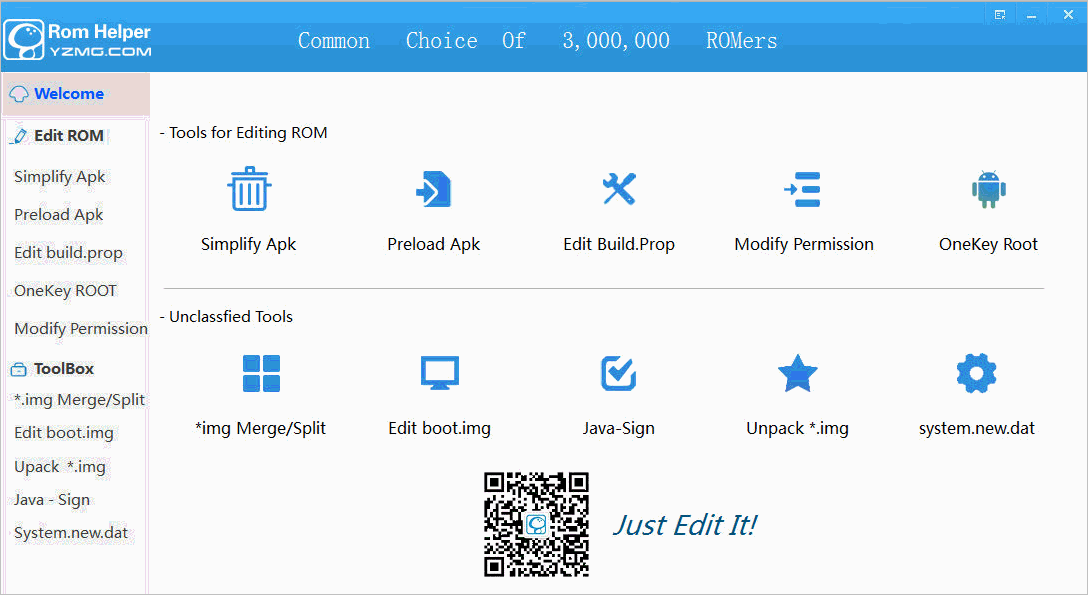The image size is (1088, 595).
Task: Click the Preload Apk label in main panel
Action: click(x=434, y=244)
